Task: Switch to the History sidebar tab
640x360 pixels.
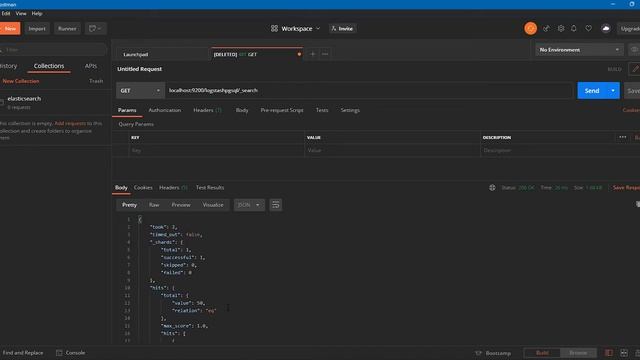Action: (x=9, y=66)
